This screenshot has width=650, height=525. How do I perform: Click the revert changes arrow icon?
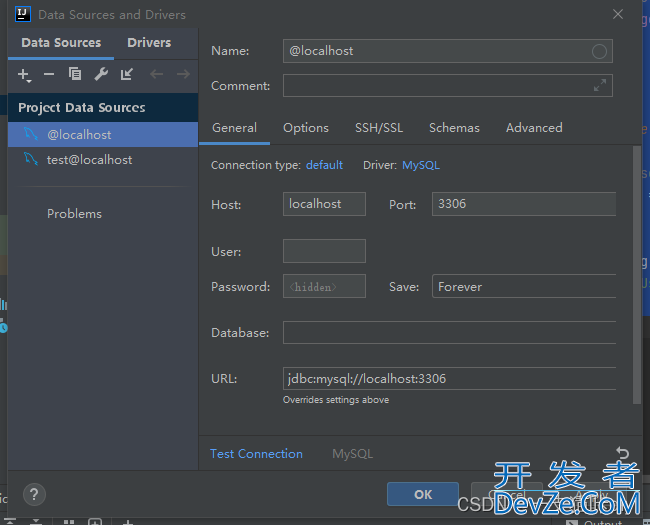pos(622,452)
